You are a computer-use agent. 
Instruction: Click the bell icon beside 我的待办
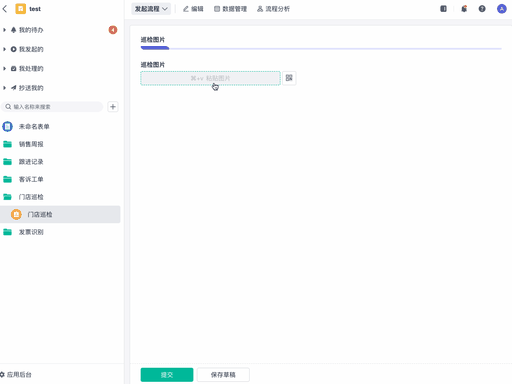point(13,30)
